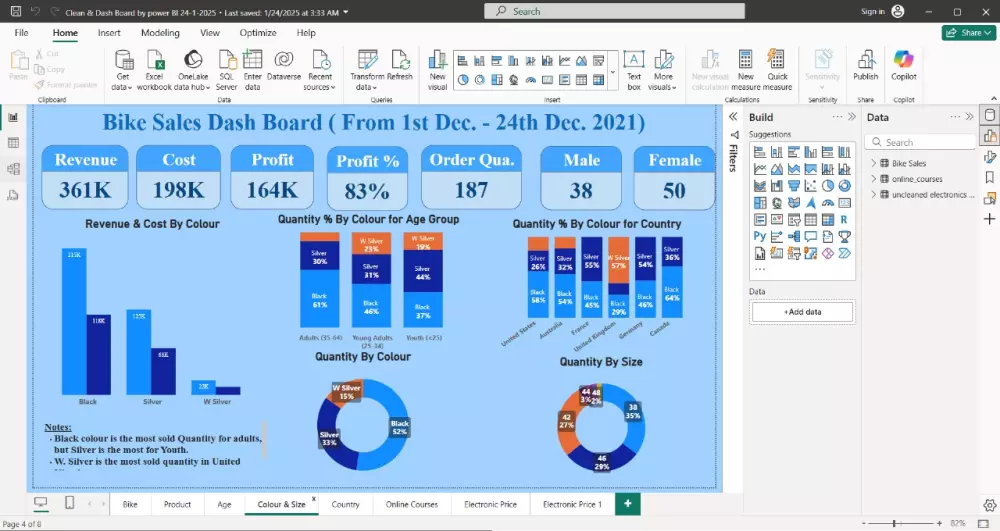
Task: Open the Get data menu
Action: 123,70
